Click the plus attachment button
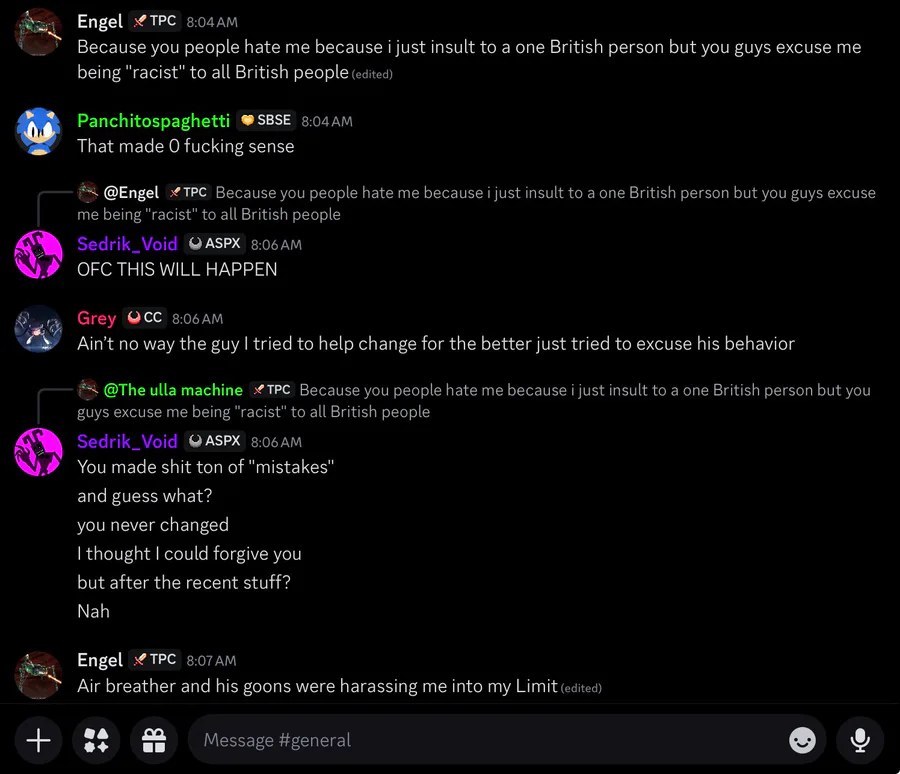900x774 pixels. [x=38, y=740]
